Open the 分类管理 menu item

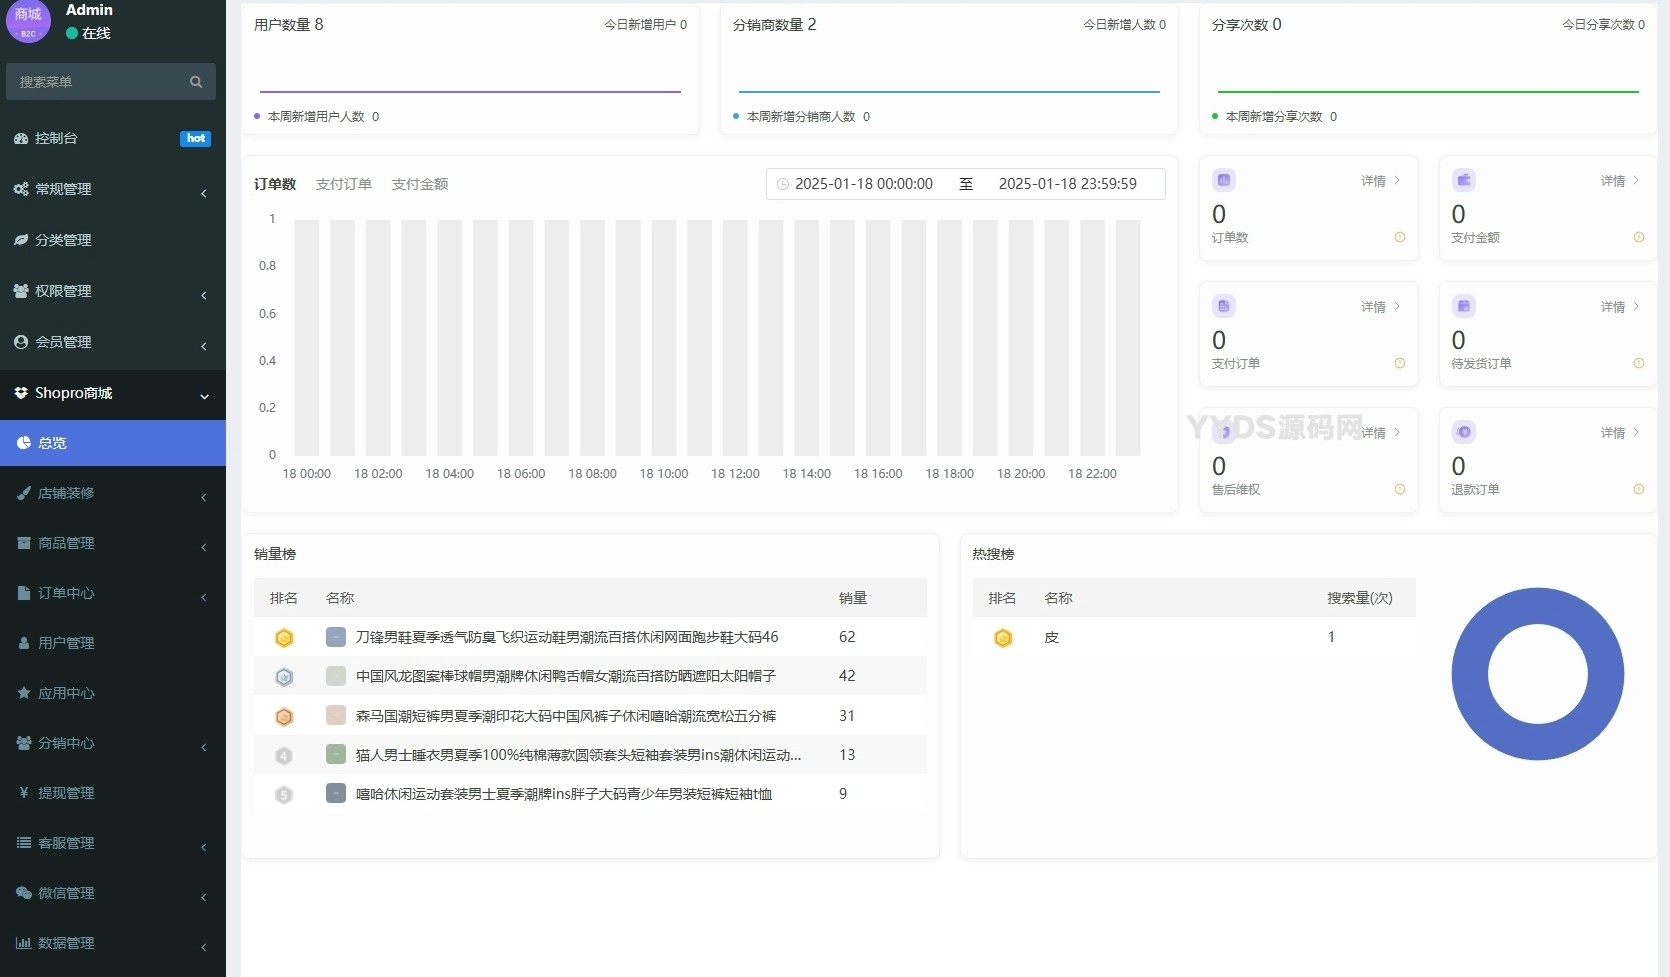tap(63, 240)
